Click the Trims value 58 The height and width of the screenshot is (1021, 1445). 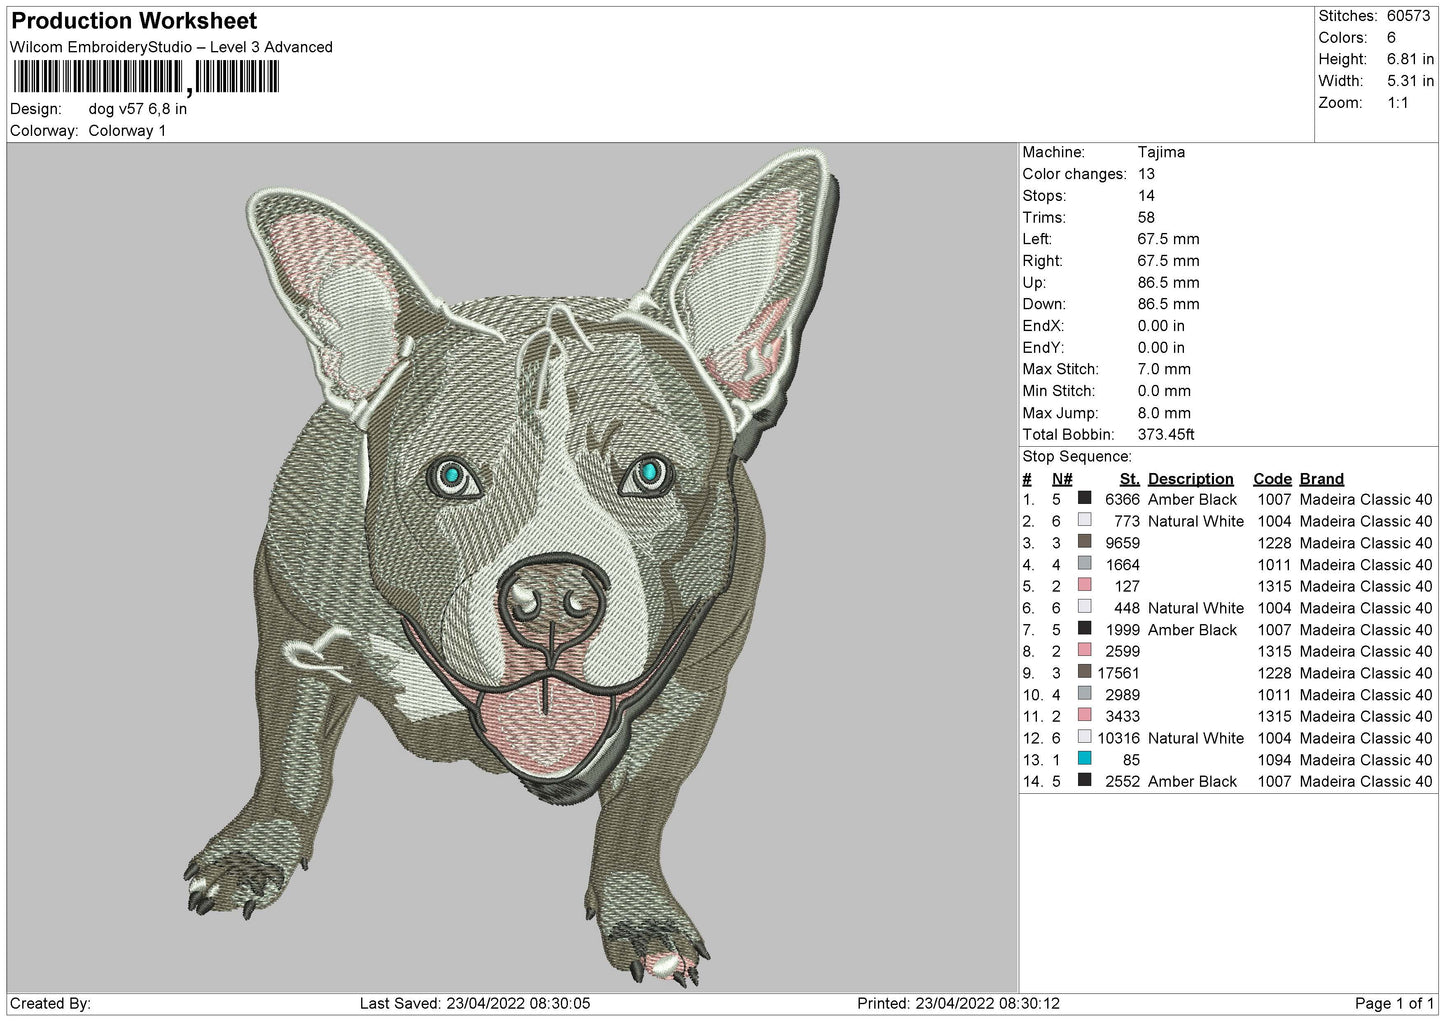coord(1146,218)
